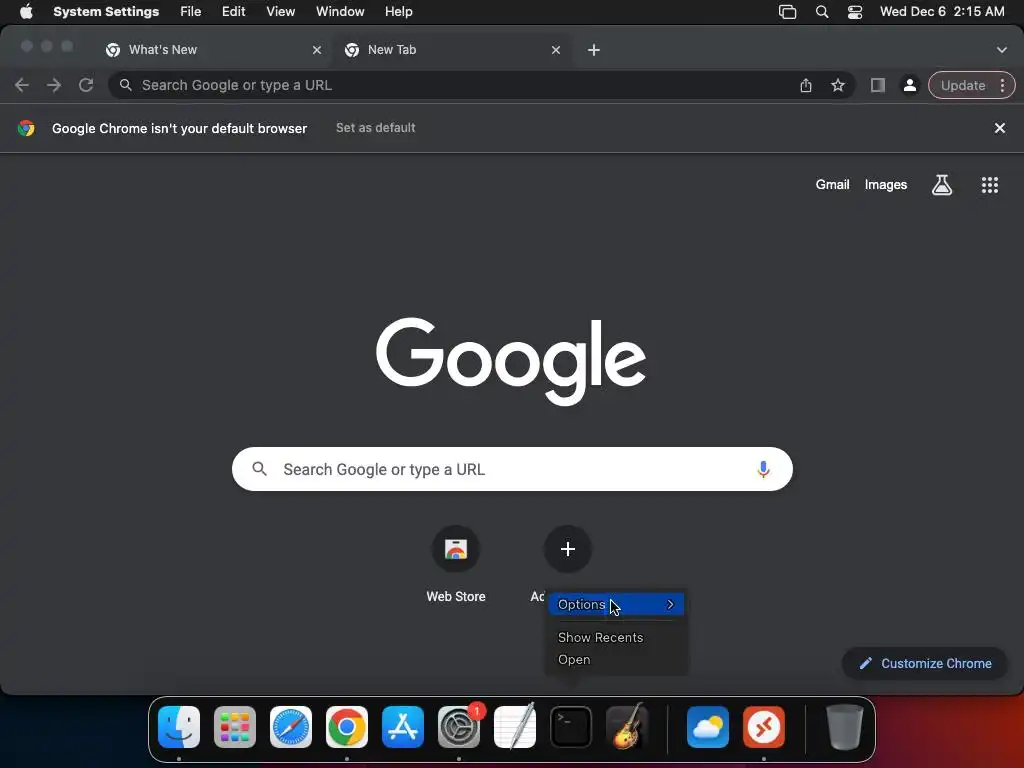Open the File menu
This screenshot has height=768, width=1024.
tap(191, 12)
